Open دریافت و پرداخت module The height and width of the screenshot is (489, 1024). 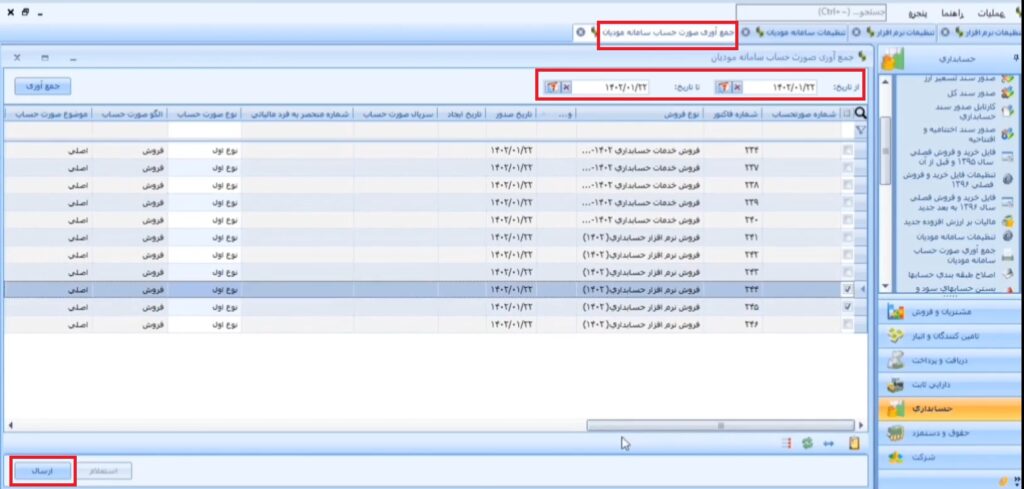[950, 360]
